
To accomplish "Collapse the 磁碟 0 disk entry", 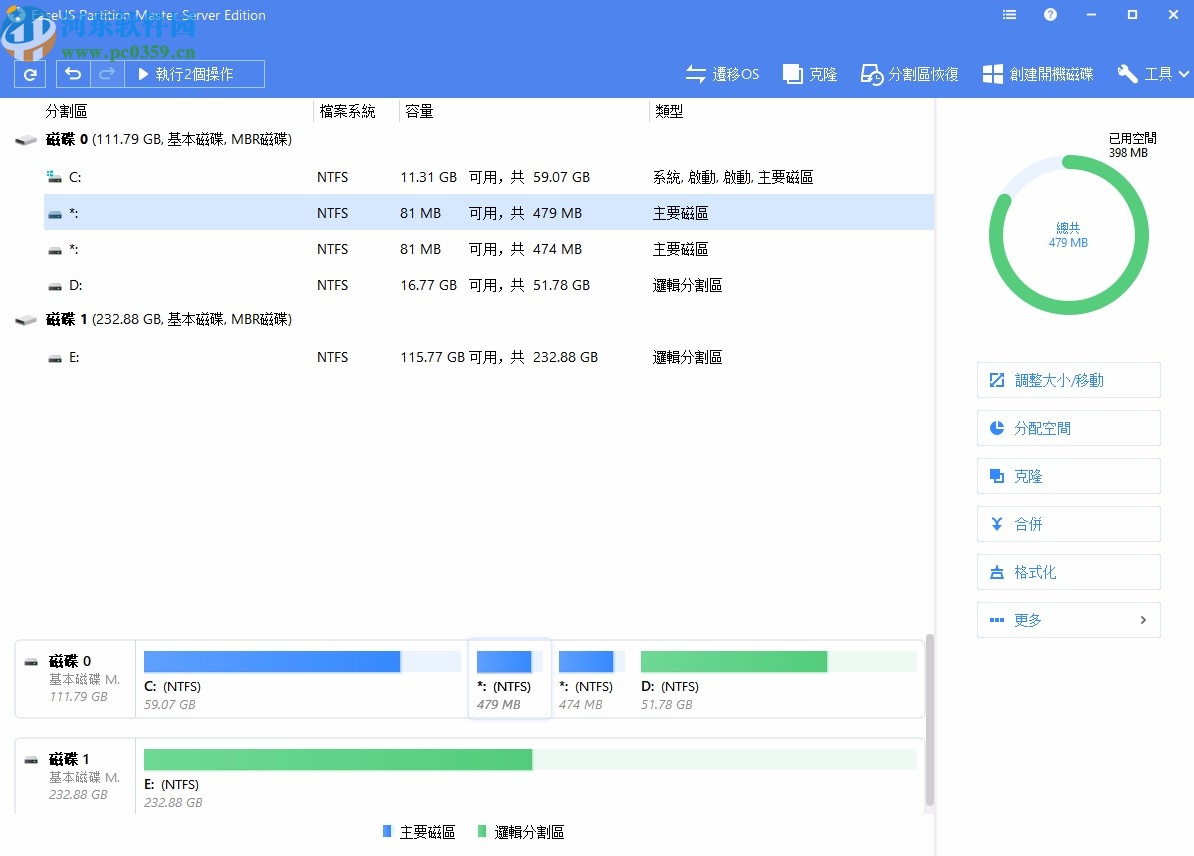I will (25, 140).
